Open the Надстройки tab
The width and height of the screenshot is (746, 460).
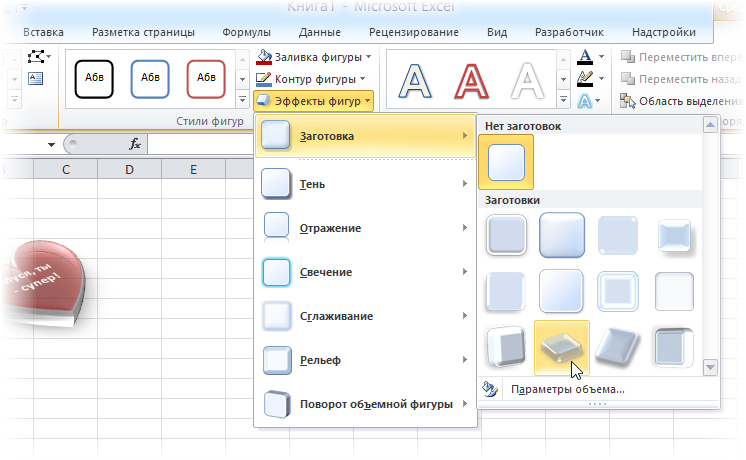pos(664,32)
